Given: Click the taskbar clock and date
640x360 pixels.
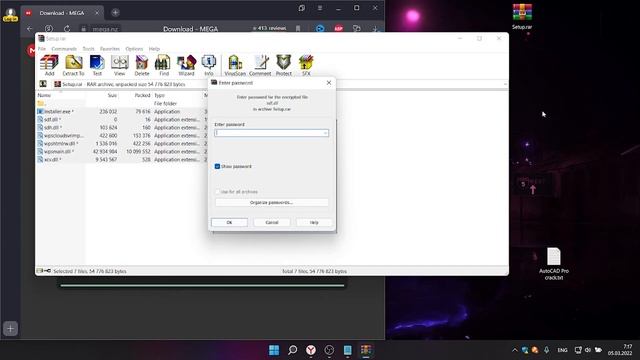Looking at the screenshot, I should (620, 350).
